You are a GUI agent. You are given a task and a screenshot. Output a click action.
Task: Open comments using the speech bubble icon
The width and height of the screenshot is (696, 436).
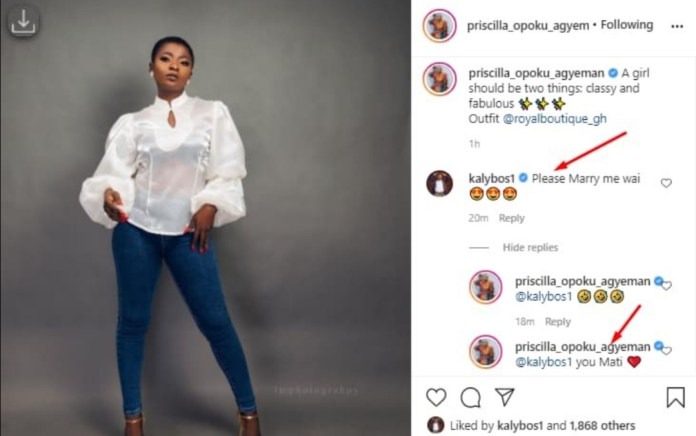click(471, 397)
